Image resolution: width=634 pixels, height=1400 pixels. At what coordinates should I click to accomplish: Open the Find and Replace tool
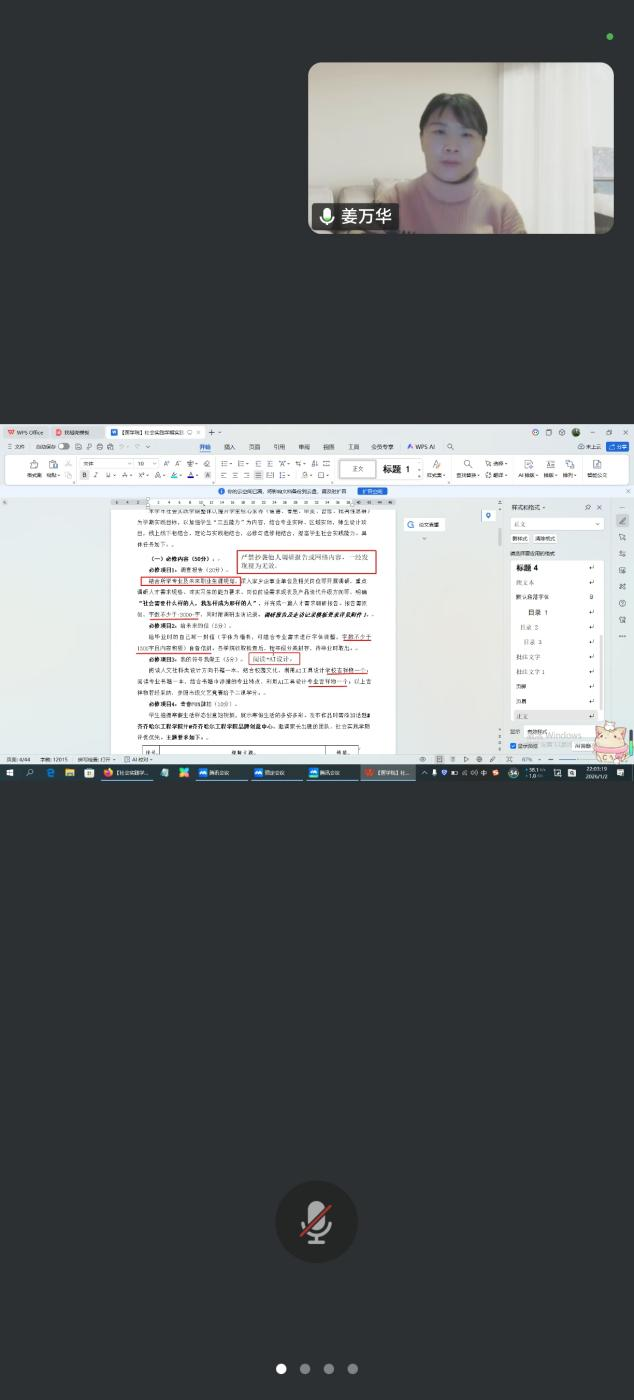click(x=467, y=469)
